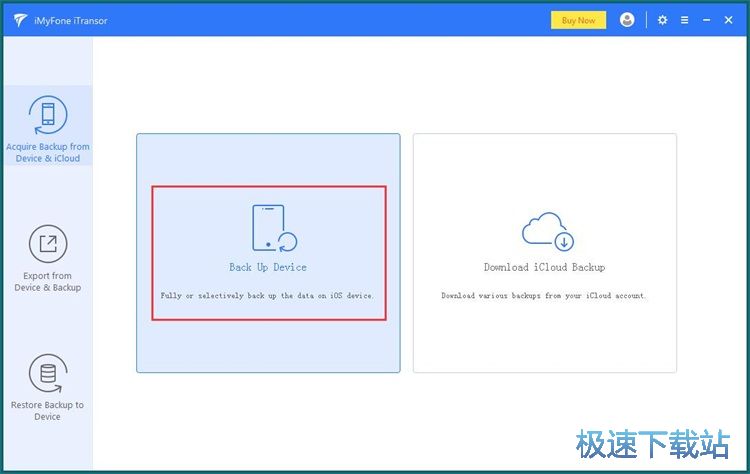Open the user account profile icon
The width and height of the screenshot is (750, 474).
[x=627, y=20]
